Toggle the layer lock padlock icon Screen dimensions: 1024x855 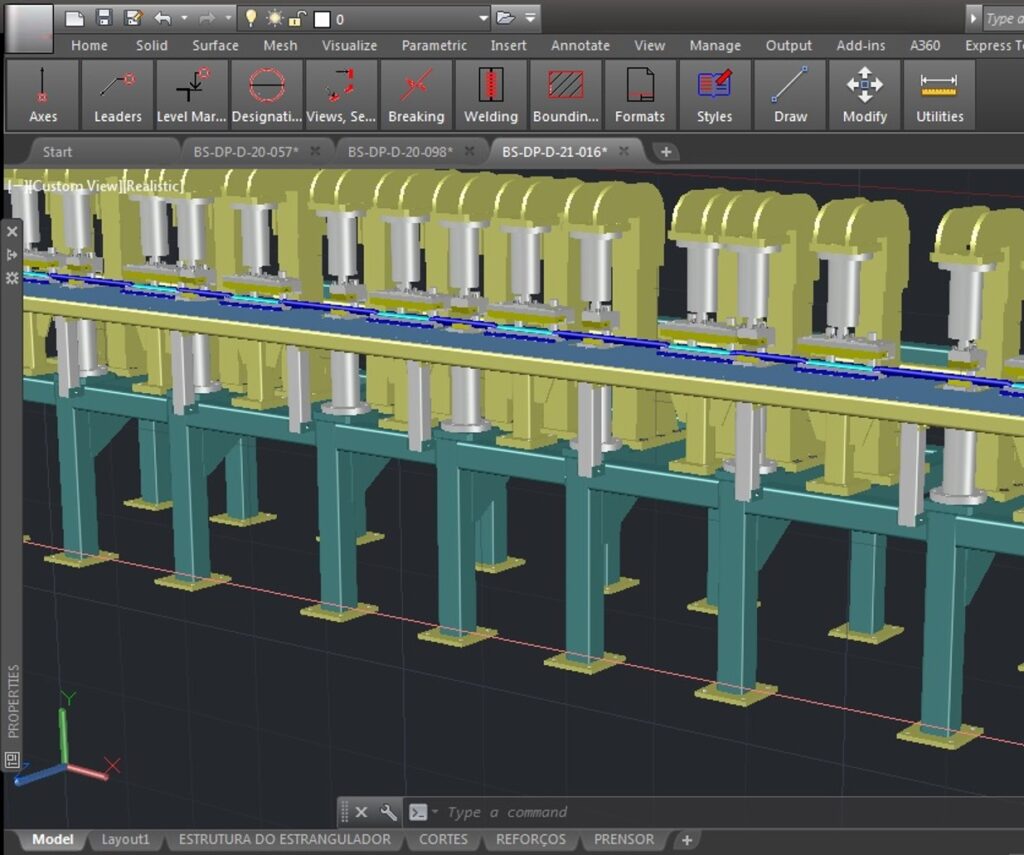click(297, 18)
